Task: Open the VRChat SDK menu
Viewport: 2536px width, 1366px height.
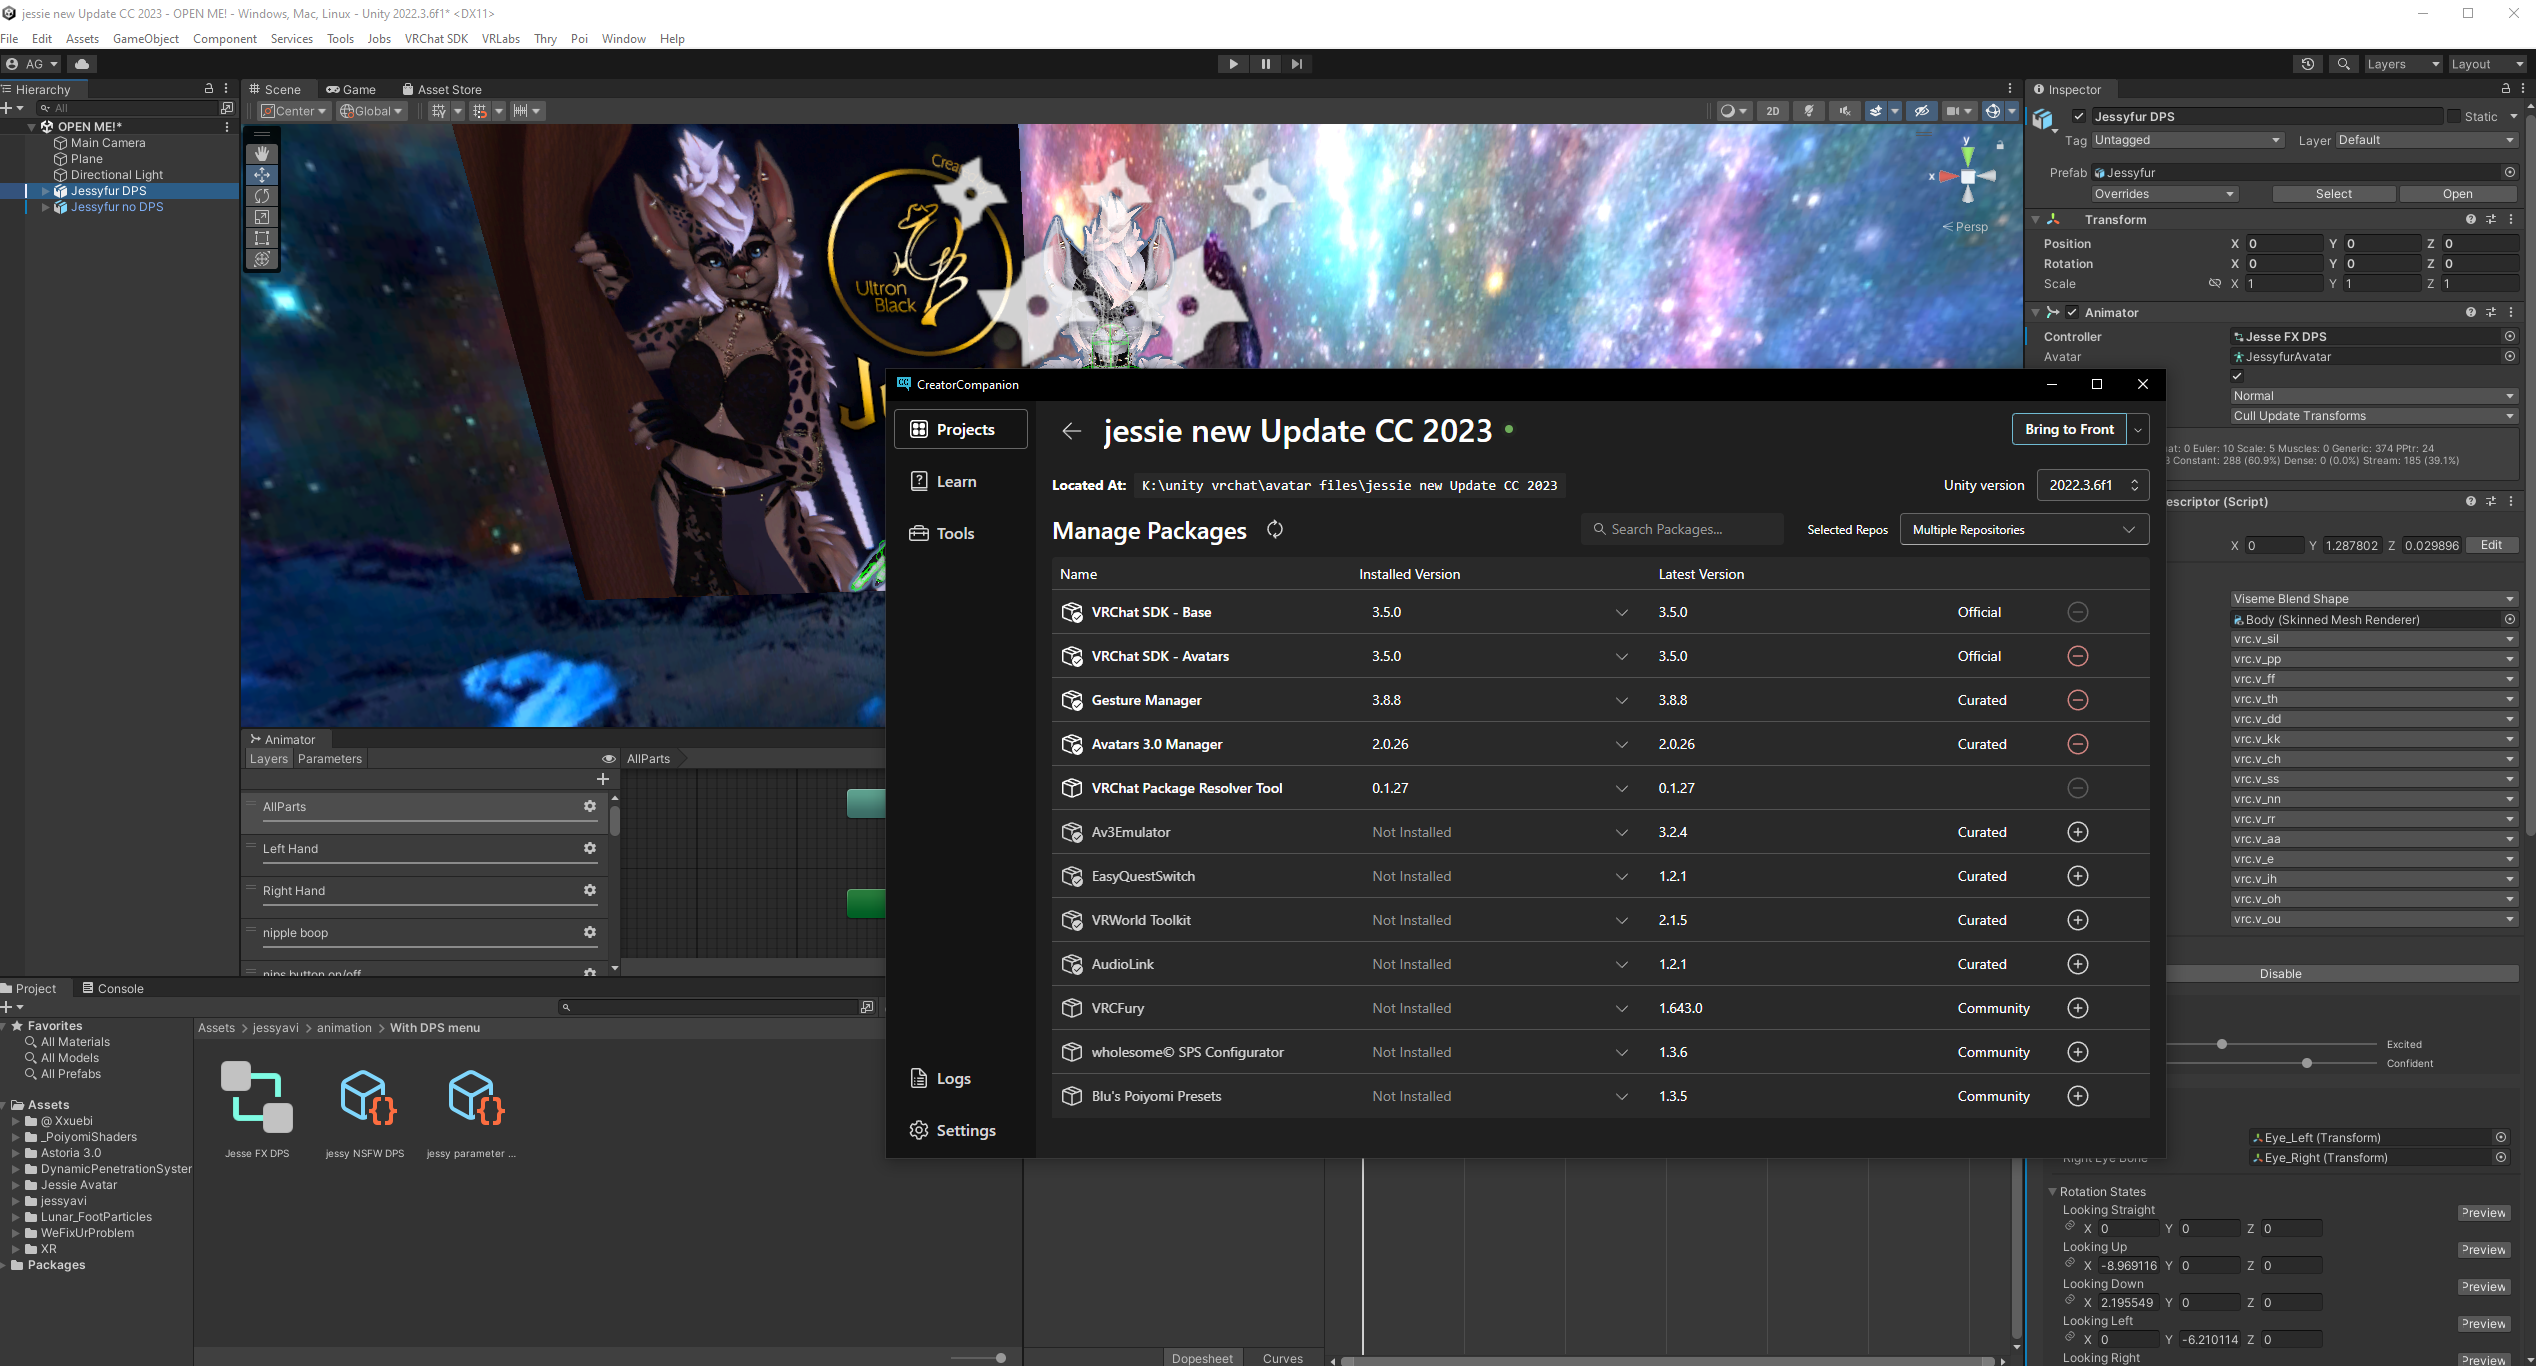Action: click(x=436, y=39)
